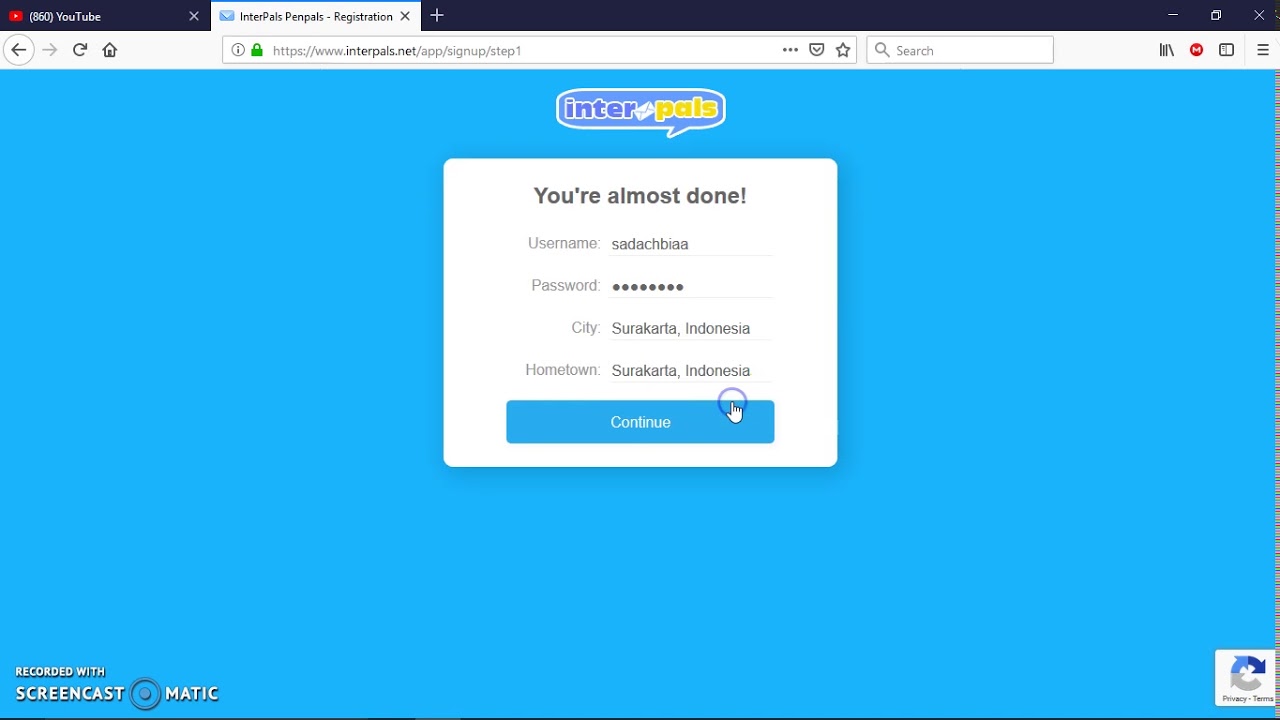Open the reCAPTCHA Privacy link
Image resolution: width=1280 pixels, height=720 pixels.
click(1233, 699)
